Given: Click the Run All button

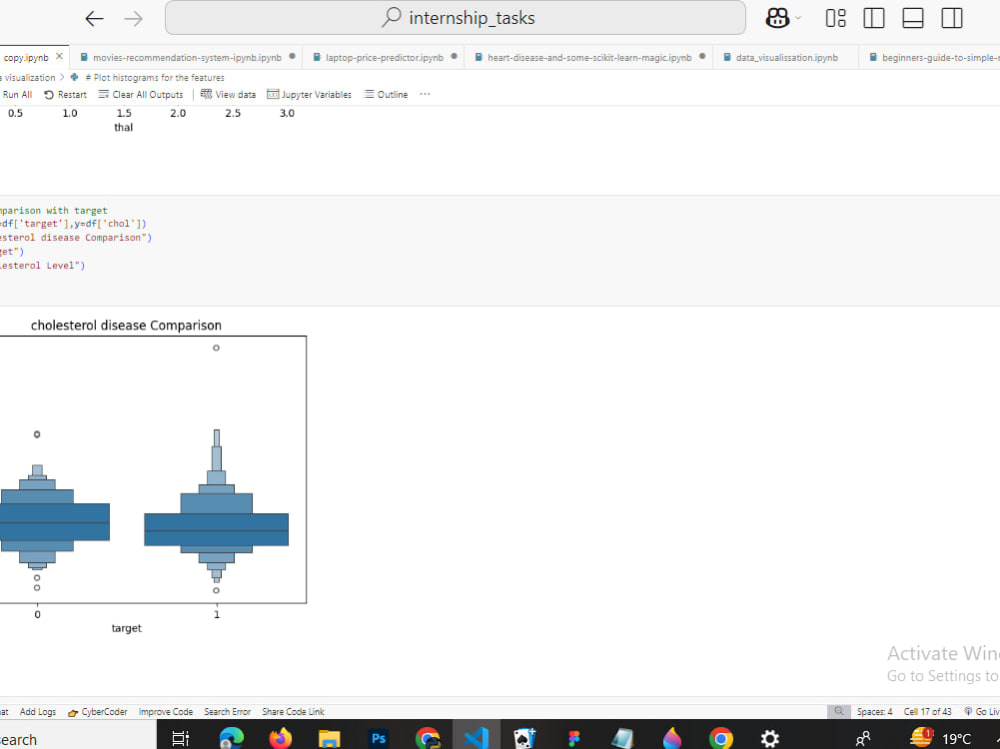Looking at the screenshot, I should coord(17,94).
